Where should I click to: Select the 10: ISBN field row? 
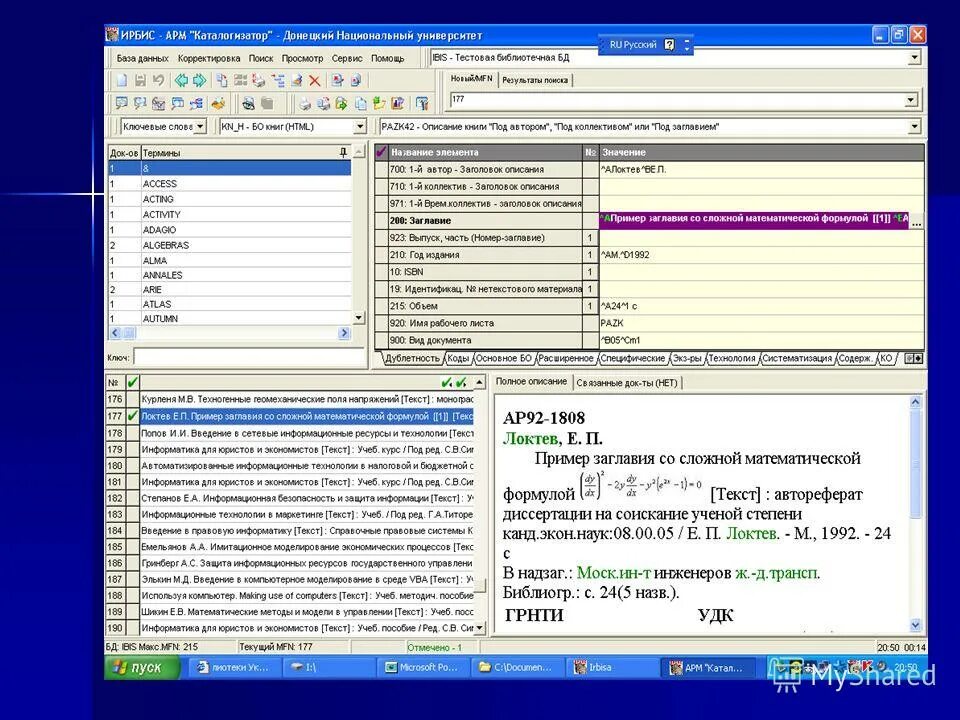click(649, 272)
